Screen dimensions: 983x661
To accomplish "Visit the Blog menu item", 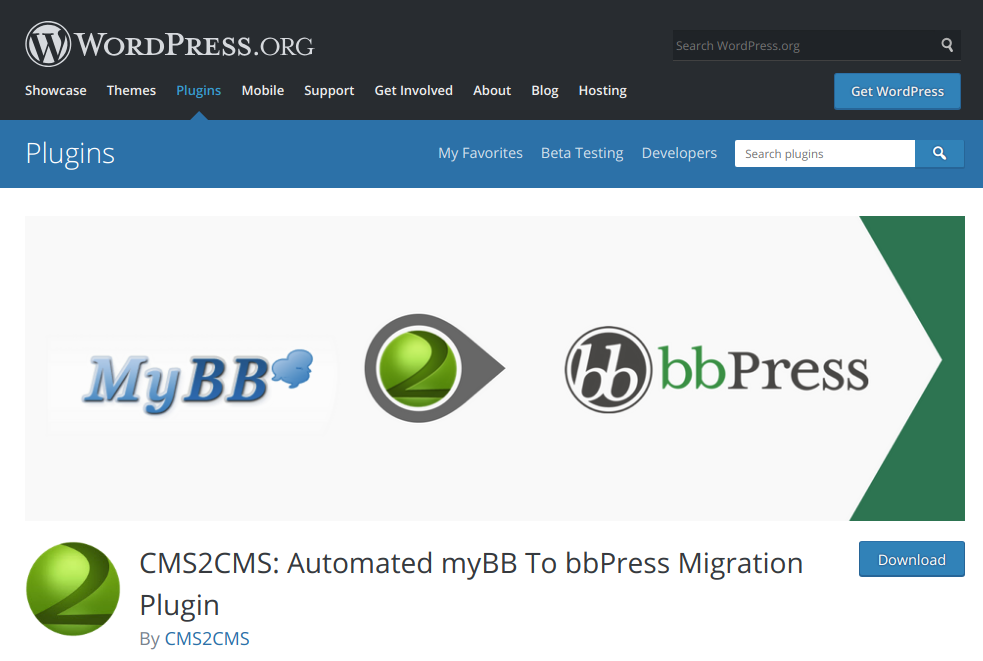I will coord(545,90).
